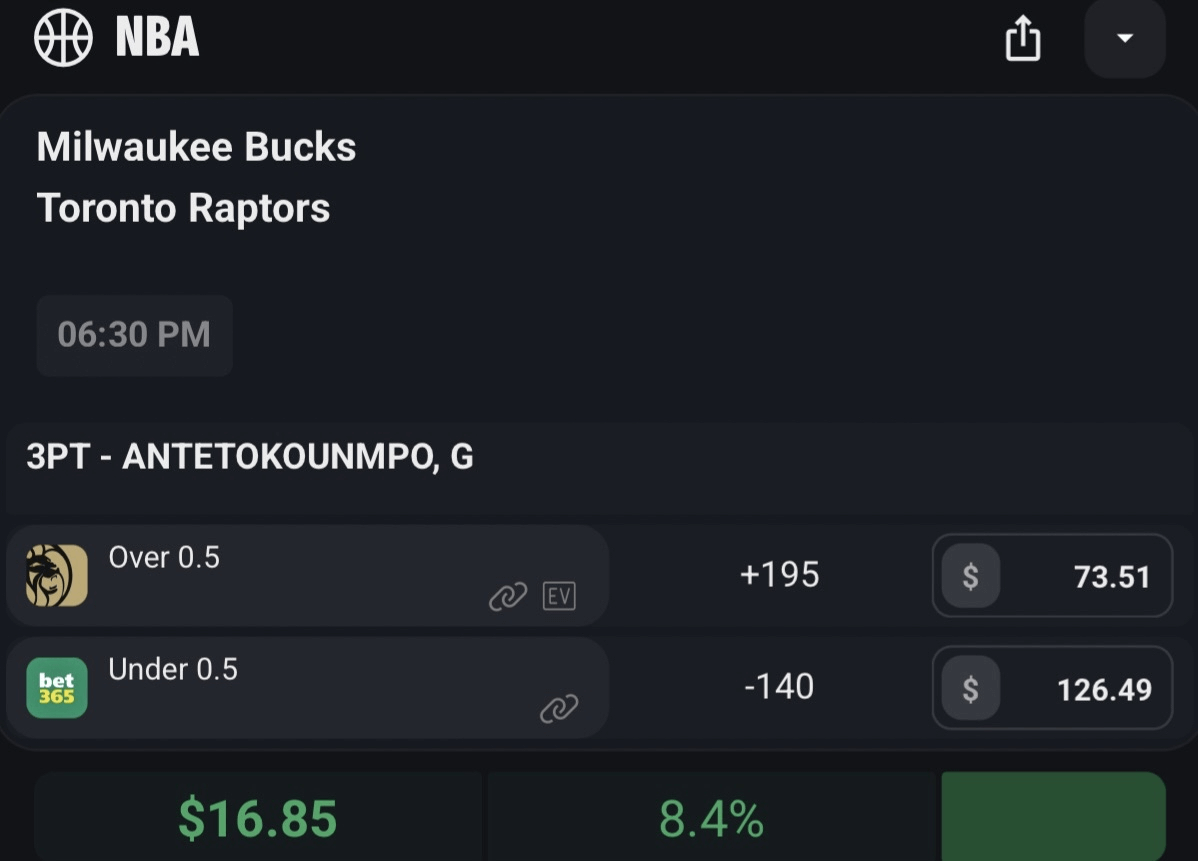Click the dollar sign beside the 126.49 stake

[970, 688]
